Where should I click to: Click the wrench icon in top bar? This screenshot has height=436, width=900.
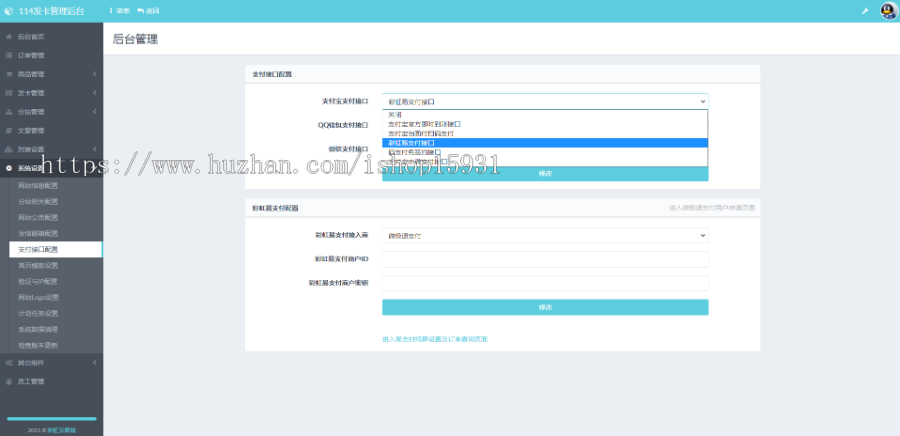coord(865,11)
